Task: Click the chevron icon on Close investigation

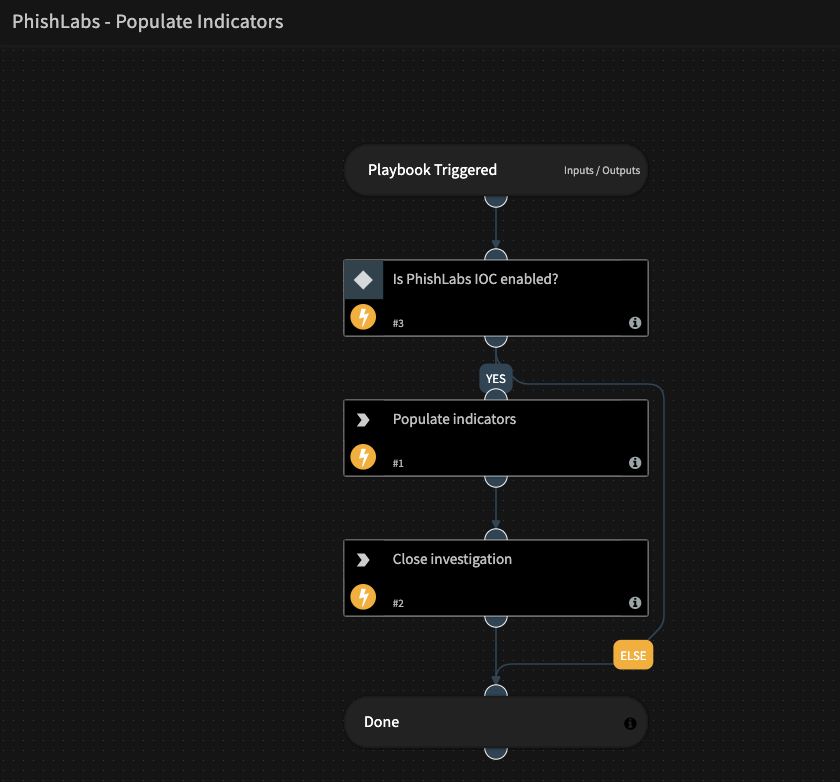Action: tap(363, 560)
